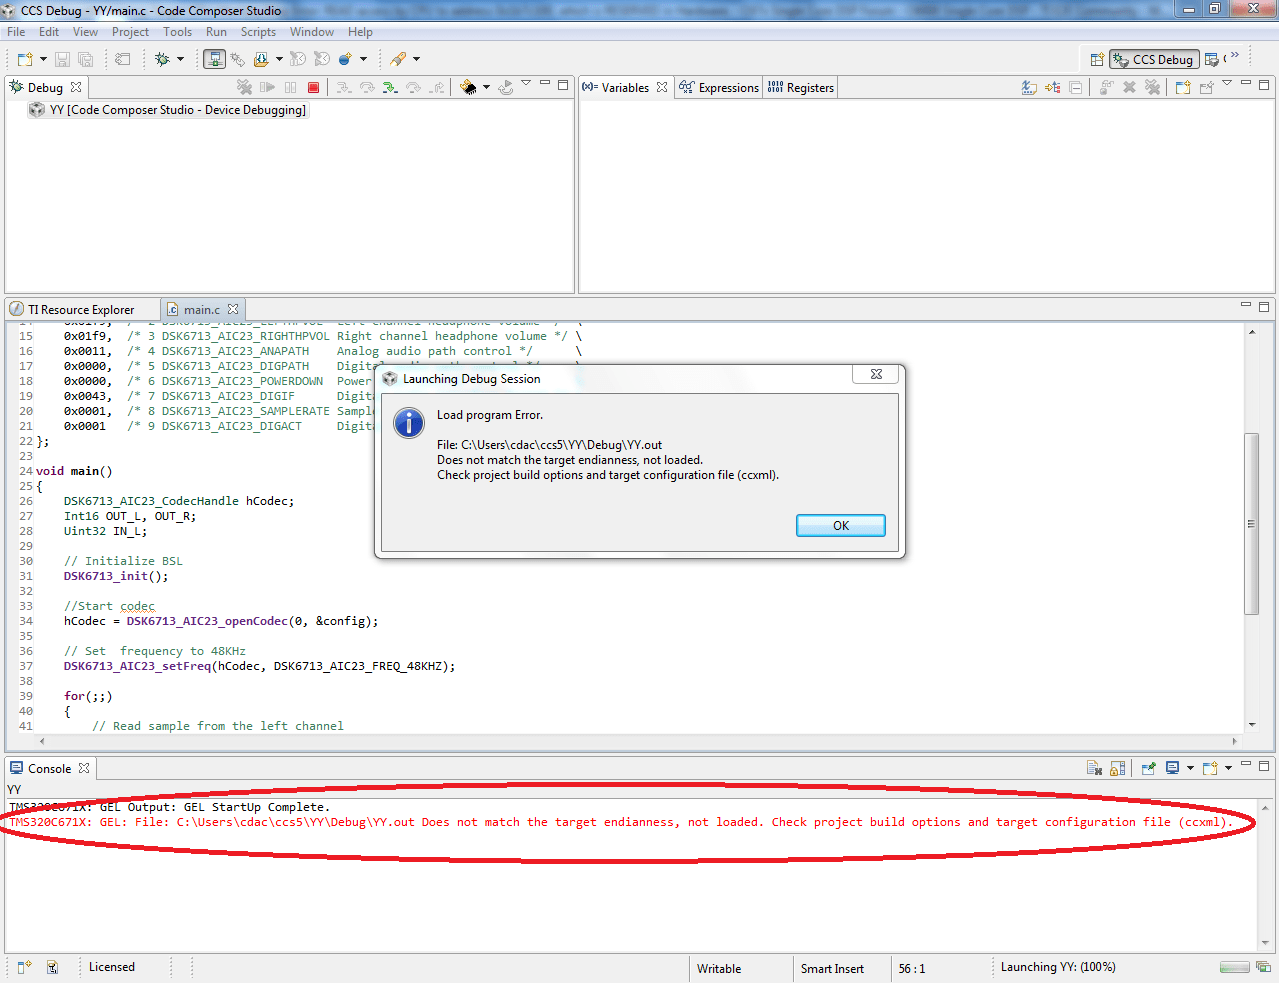Expand the Open Console dropdown menu
The height and width of the screenshot is (983, 1279).
(x=1229, y=768)
